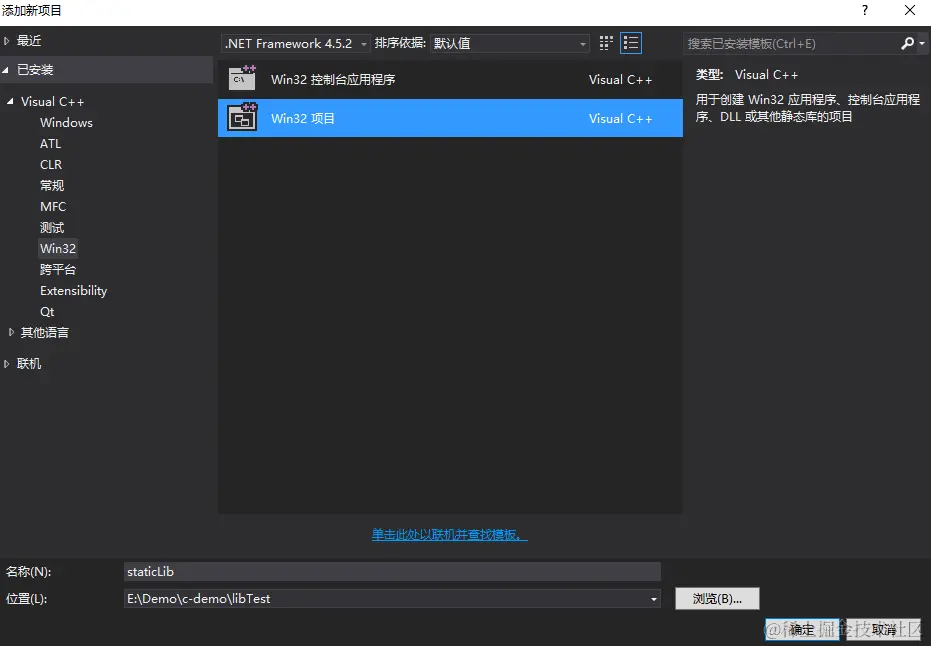Confirm with the 确定 button
Screen dimensions: 931x646
point(802,629)
